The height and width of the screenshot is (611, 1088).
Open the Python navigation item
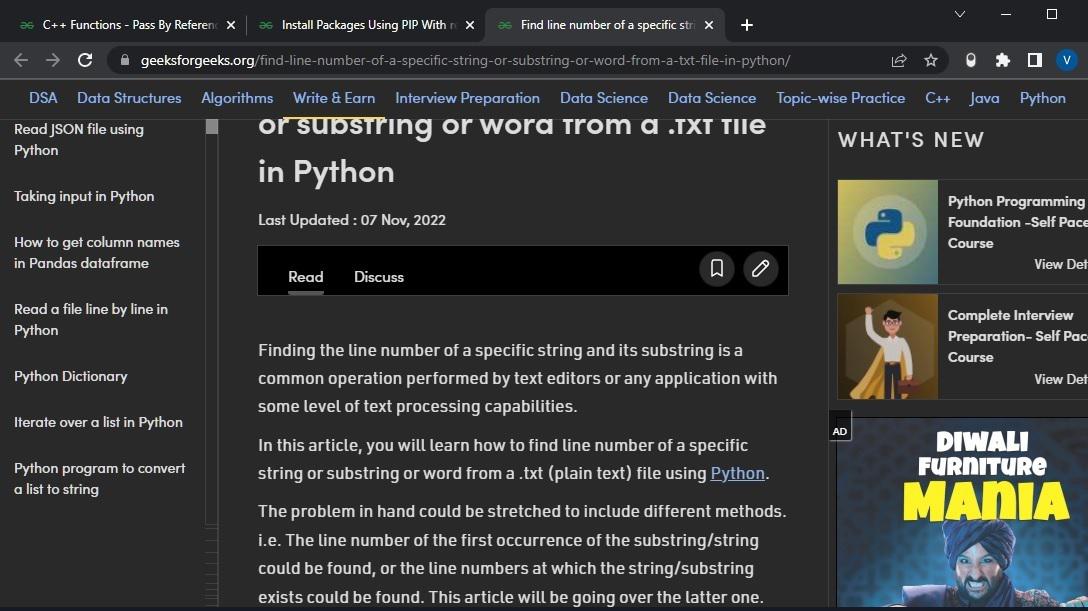[1042, 98]
